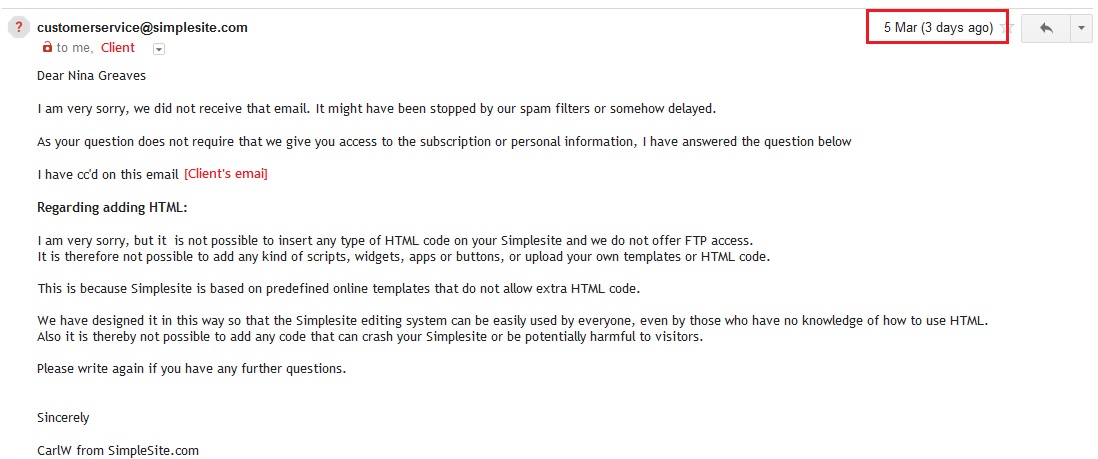Click the line mentioning FTP access
The width and height of the screenshot is (1098, 459).
394,240
